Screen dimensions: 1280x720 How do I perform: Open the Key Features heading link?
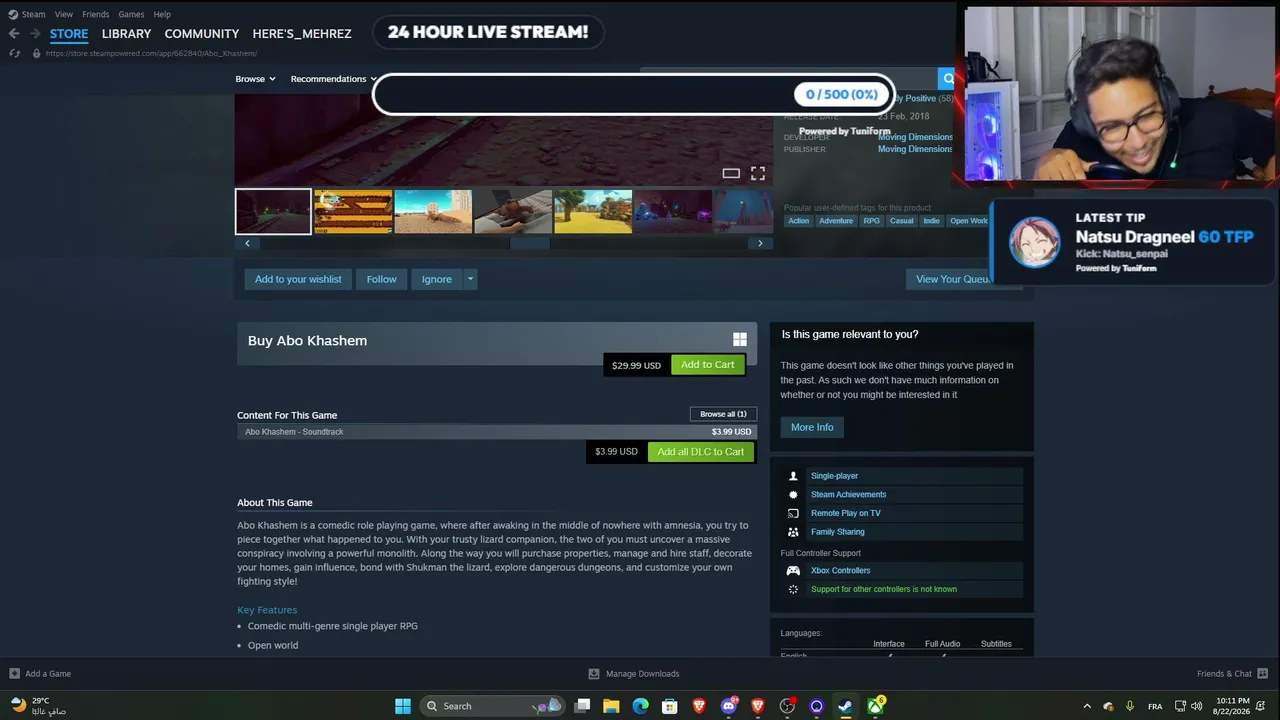267,610
